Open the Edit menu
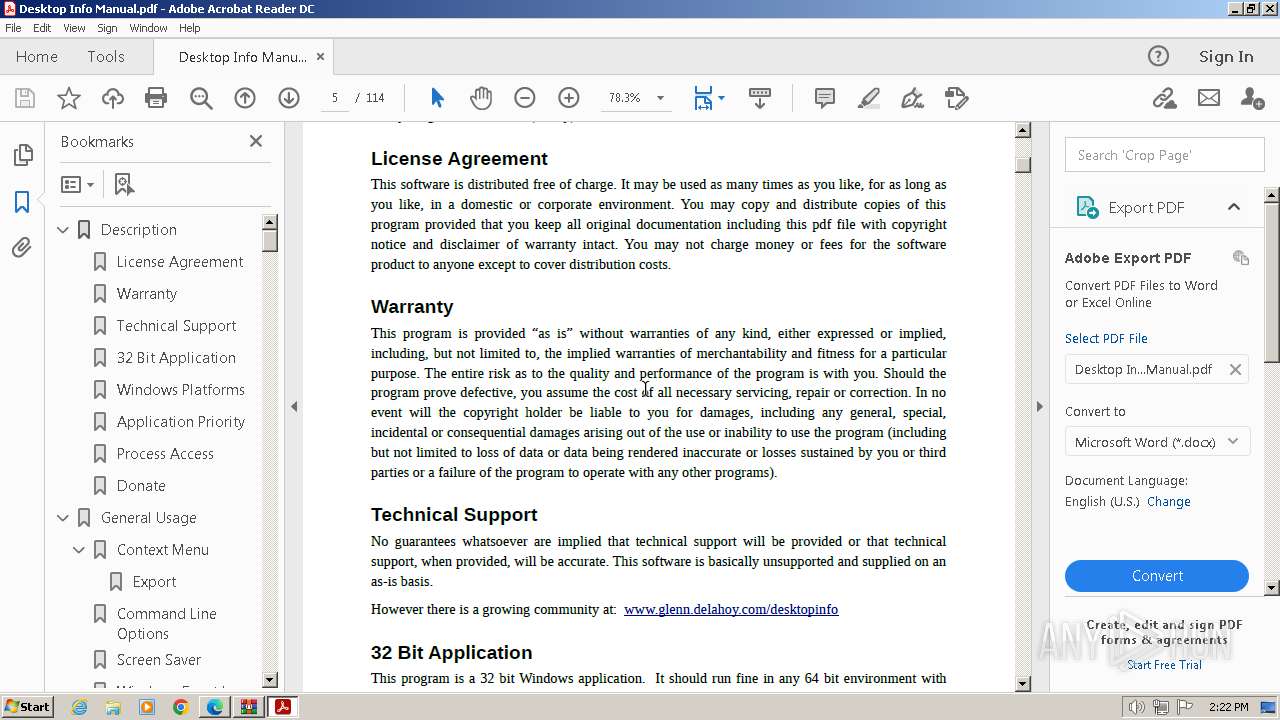The width and height of the screenshot is (1280, 720). (42, 28)
